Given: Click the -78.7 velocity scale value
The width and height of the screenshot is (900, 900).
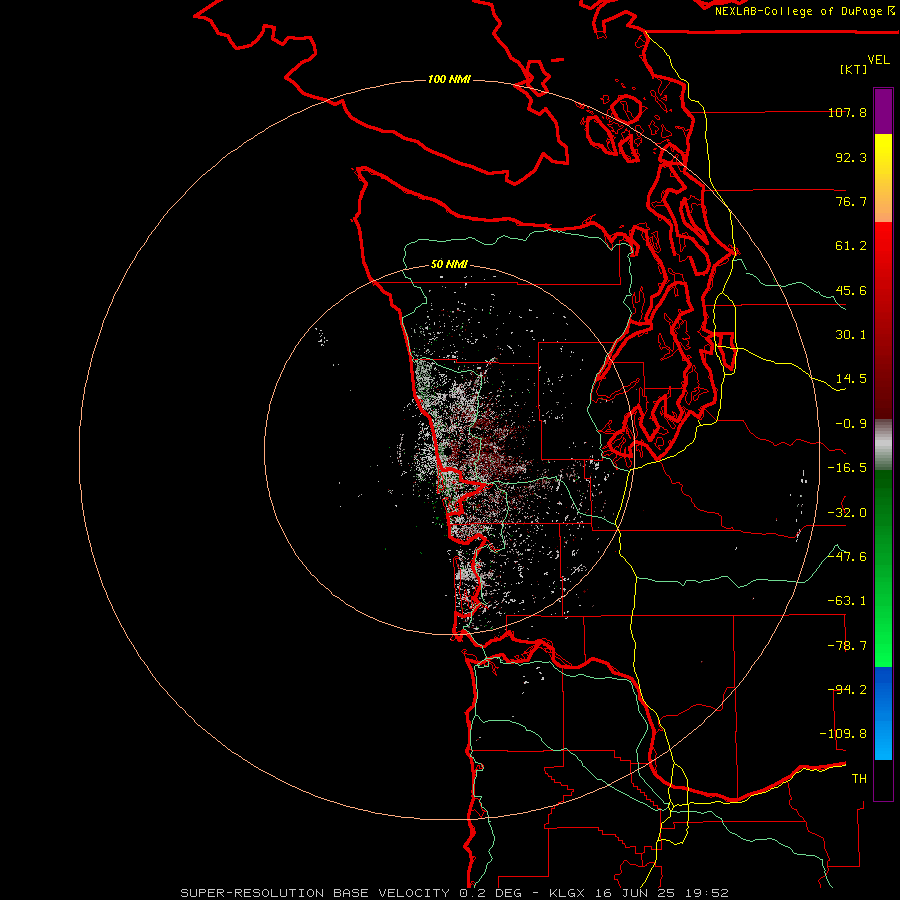Looking at the screenshot, I should tap(847, 646).
